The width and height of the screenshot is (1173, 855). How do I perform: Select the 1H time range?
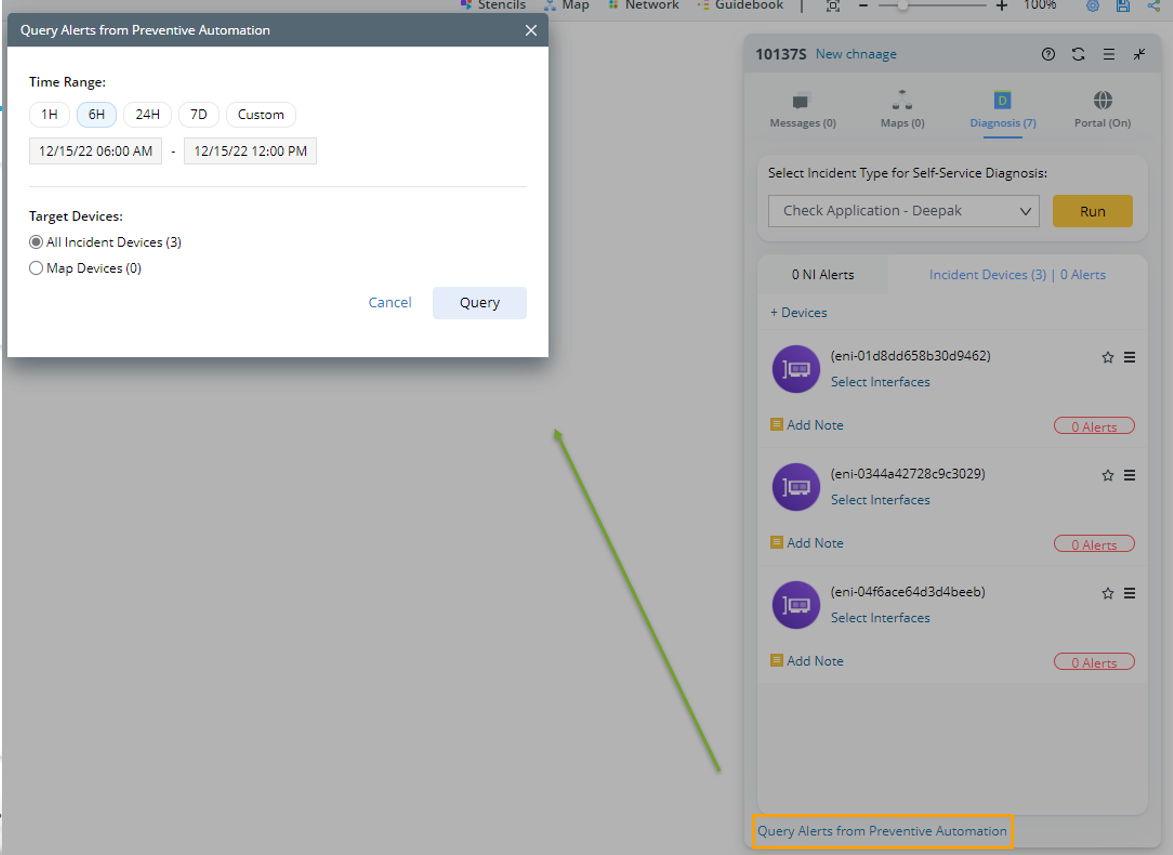[x=49, y=114]
